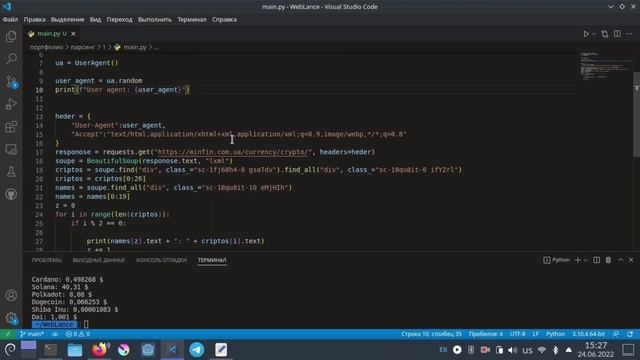
Task: Open the Выполнить menu
Action: pyautogui.click(x=155, y=19)
